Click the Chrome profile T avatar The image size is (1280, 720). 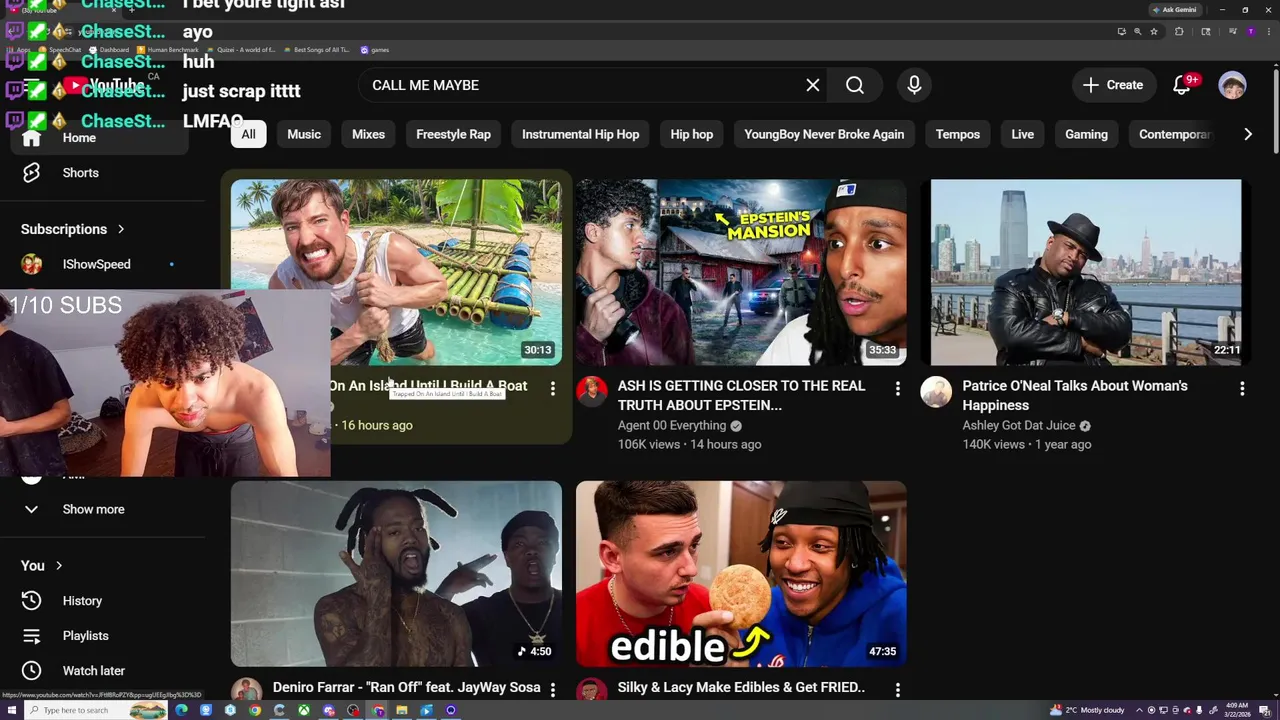pyautogui.click(x=1250, y=31)
